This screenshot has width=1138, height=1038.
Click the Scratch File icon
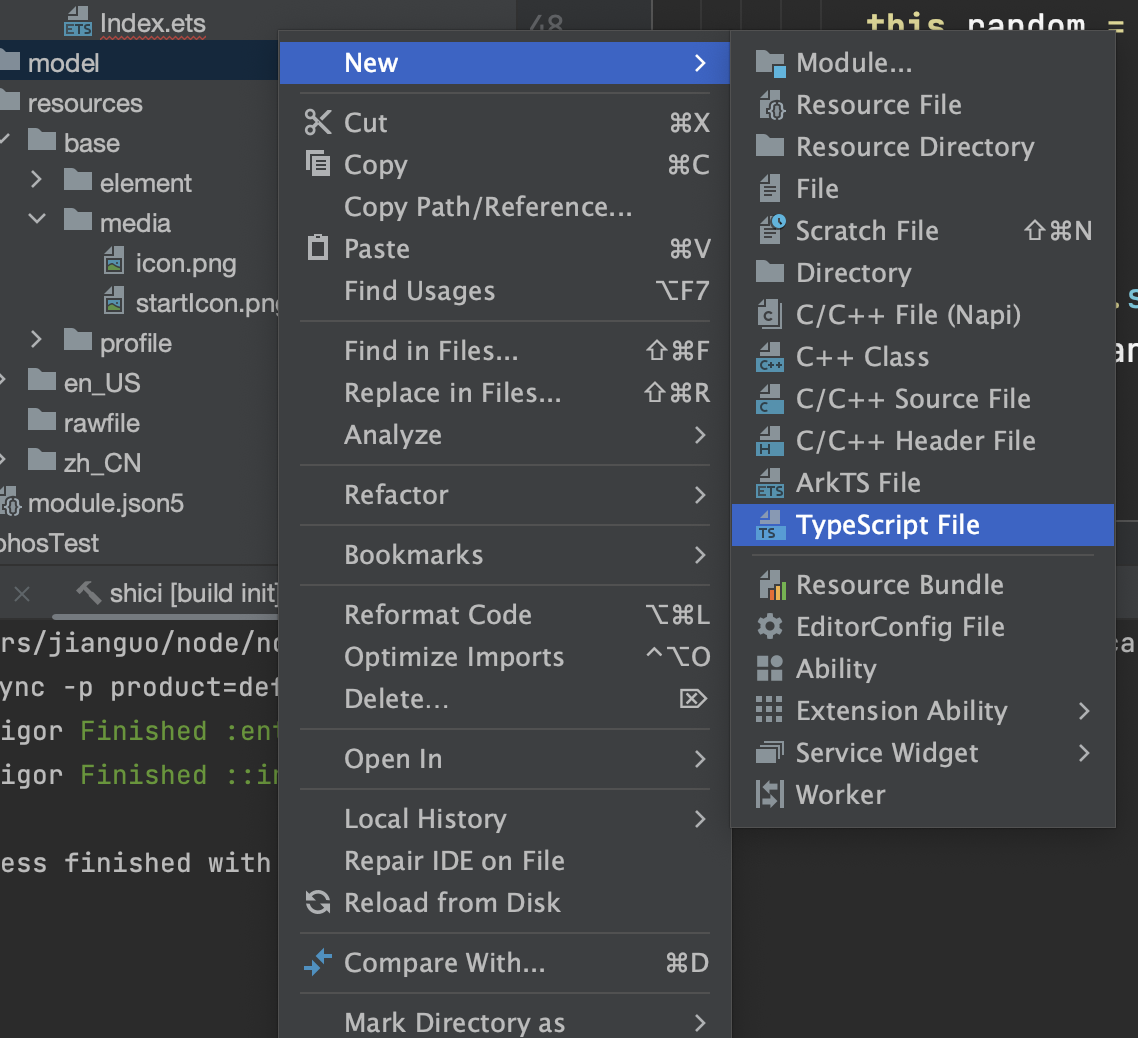click(771, 230)
